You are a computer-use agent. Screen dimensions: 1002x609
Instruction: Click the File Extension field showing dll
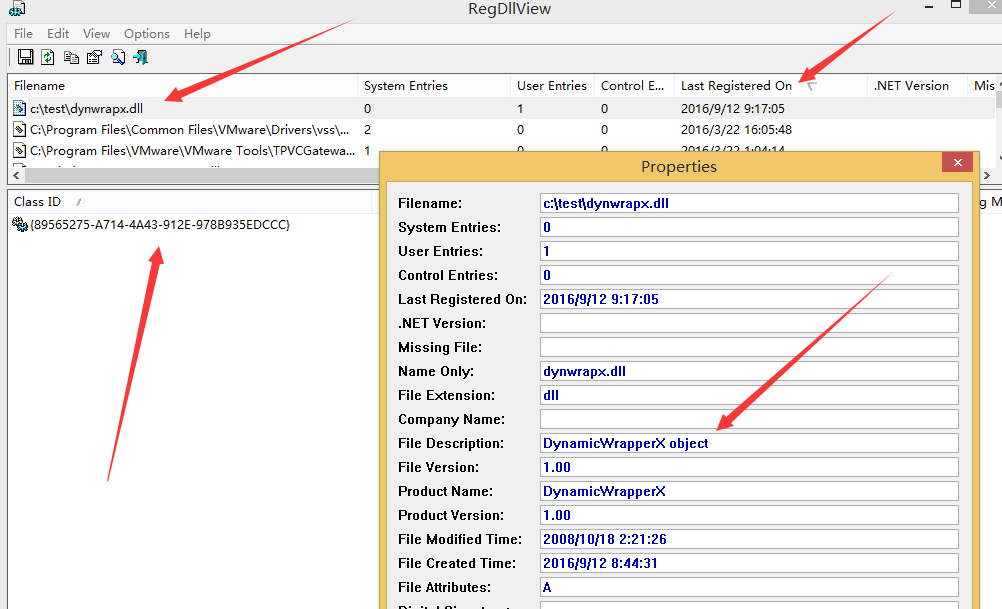click(x=749, y=395)
